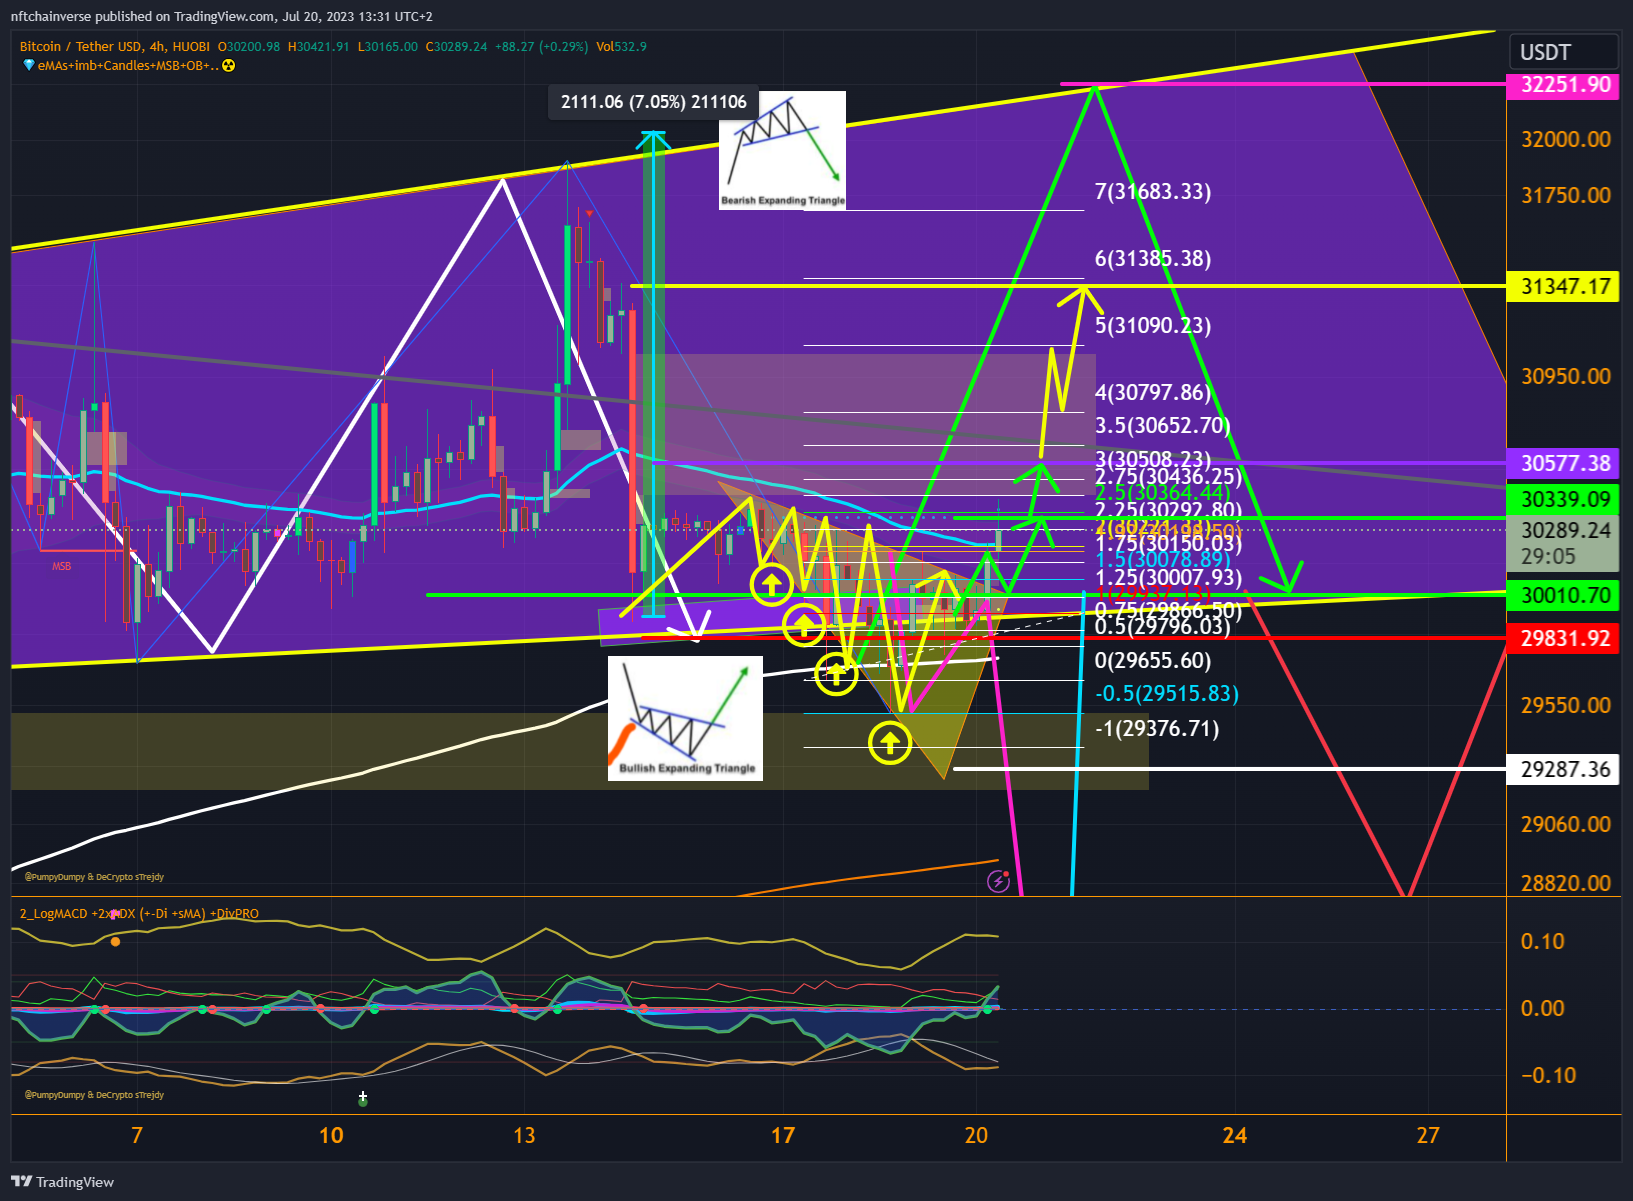This screenshot has width=1633, height=1201.
Task: Click the 0.00 value on indicator axis
Action: pos(1543,1009)
